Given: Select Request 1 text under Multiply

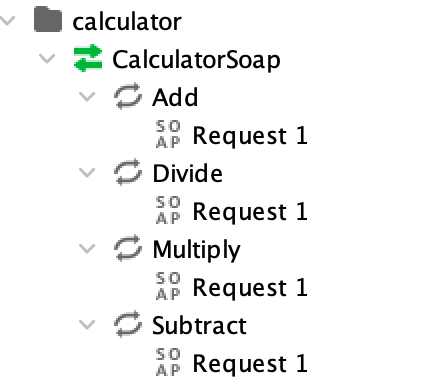Looking at the screenshot, I should (250, 287).
